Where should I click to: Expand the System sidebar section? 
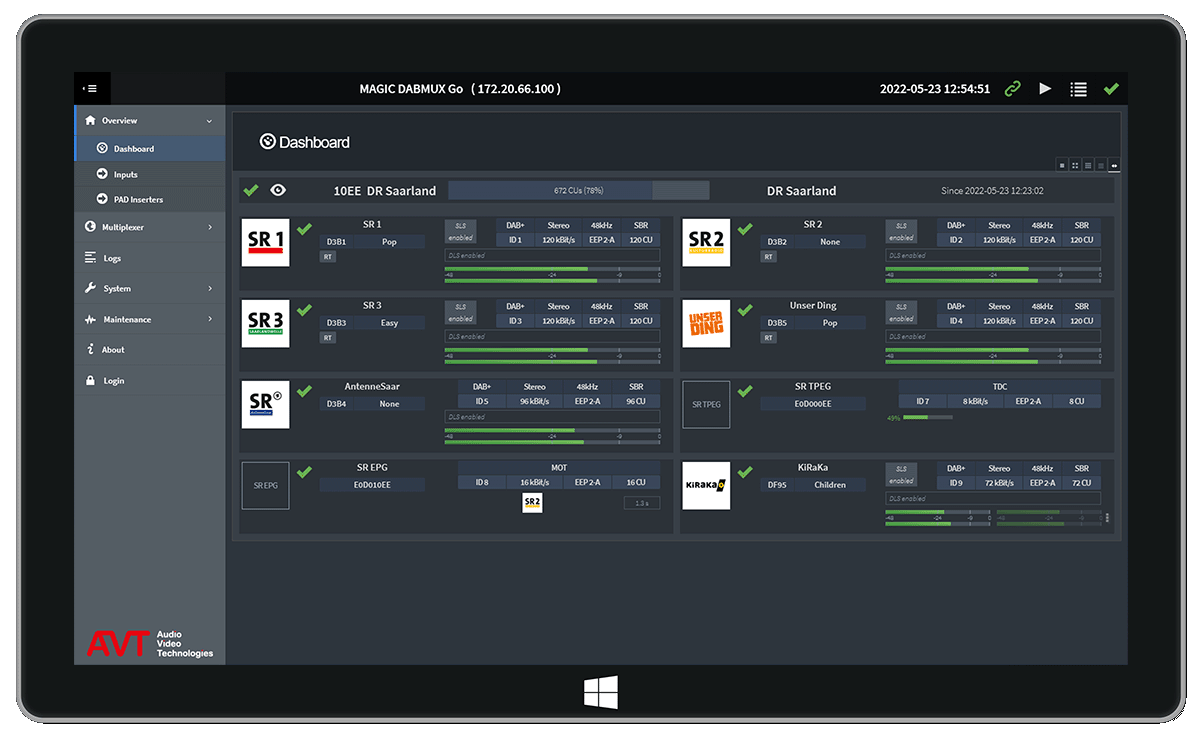tap(149, 288)
